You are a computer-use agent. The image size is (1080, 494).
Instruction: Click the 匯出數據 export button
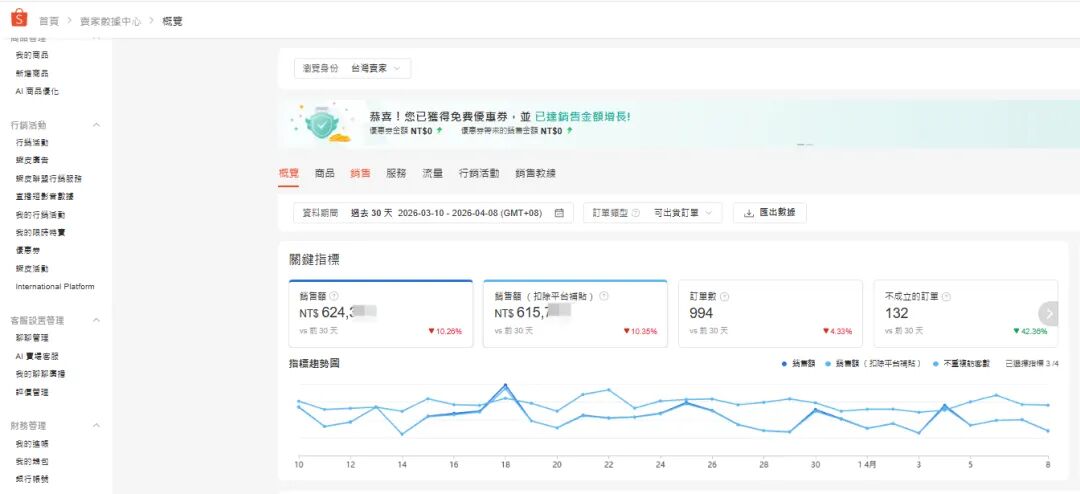(769, 213)
